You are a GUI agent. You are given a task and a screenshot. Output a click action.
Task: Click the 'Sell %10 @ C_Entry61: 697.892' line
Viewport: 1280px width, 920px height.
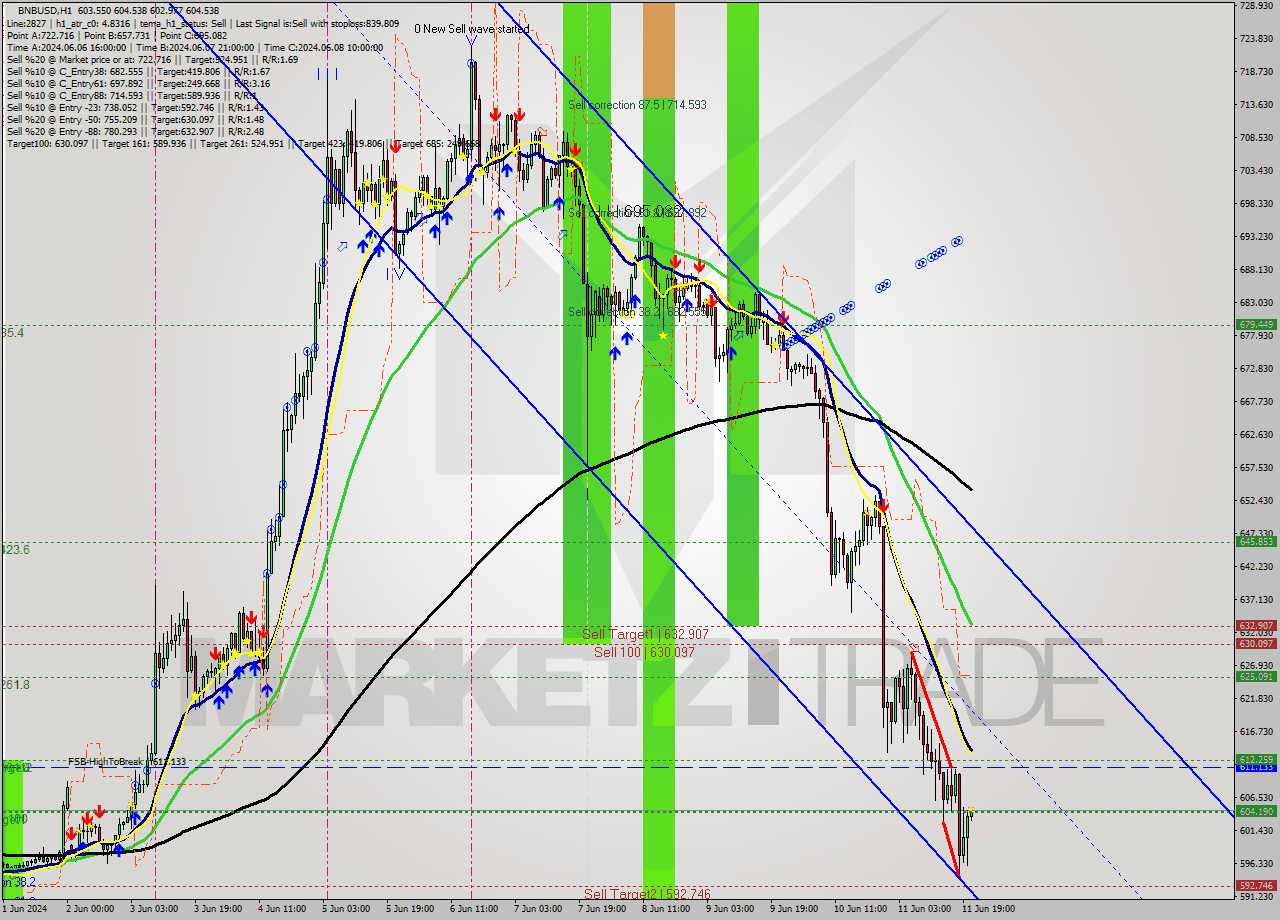(x=138, y=83)
